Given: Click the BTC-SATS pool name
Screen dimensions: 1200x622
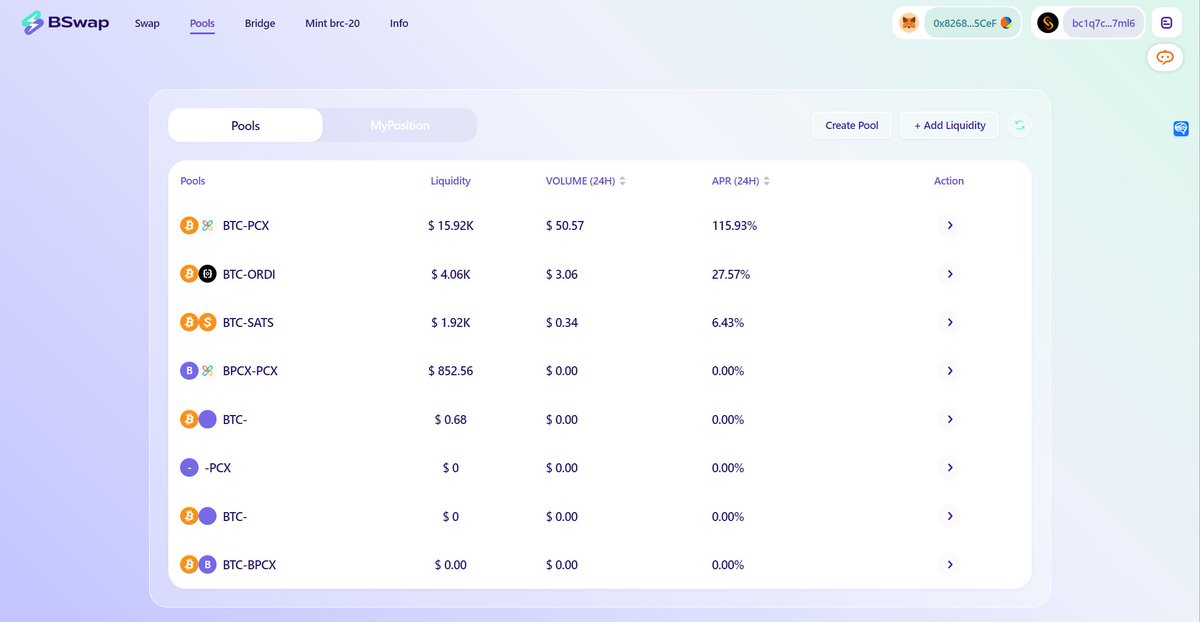Looking at the screenshot, I should click(248, 323).
